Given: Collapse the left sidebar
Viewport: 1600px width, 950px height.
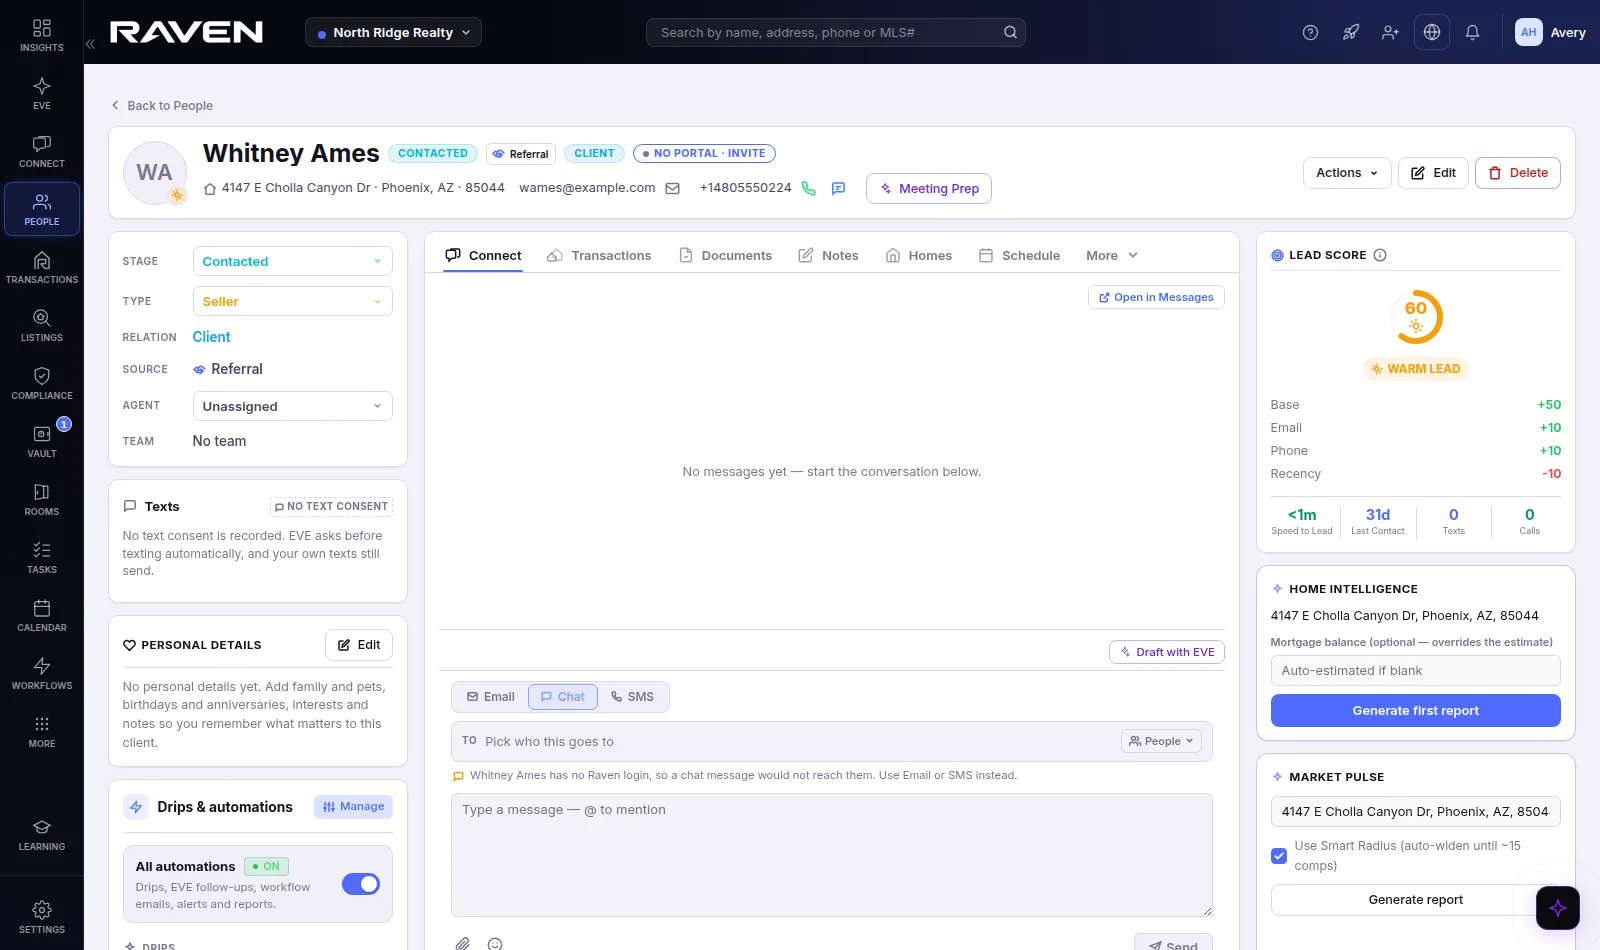Looking at the screenshot, I should coord(90,44).
